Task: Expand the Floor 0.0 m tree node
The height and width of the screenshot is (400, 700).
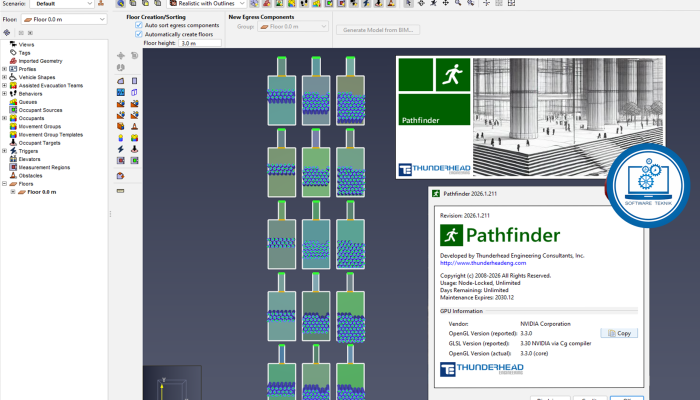Action: [x=12, y=192]
